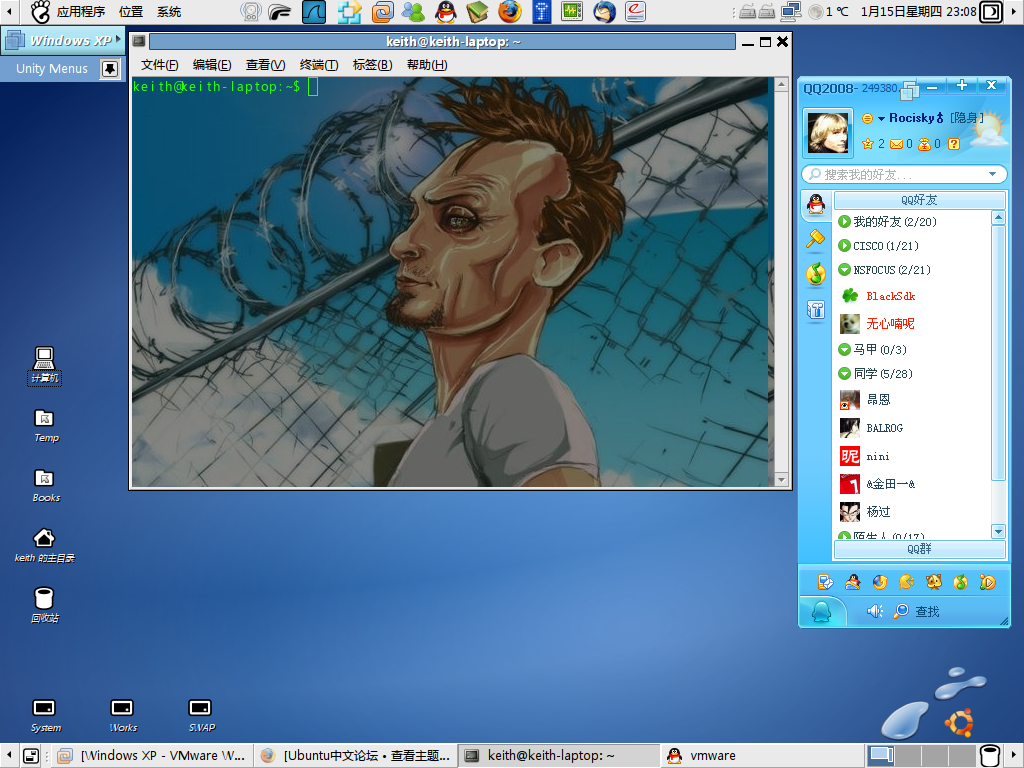Click the QQ main menu penguin button
Viewport: 1024px width, 768px height.
[822, 612]
